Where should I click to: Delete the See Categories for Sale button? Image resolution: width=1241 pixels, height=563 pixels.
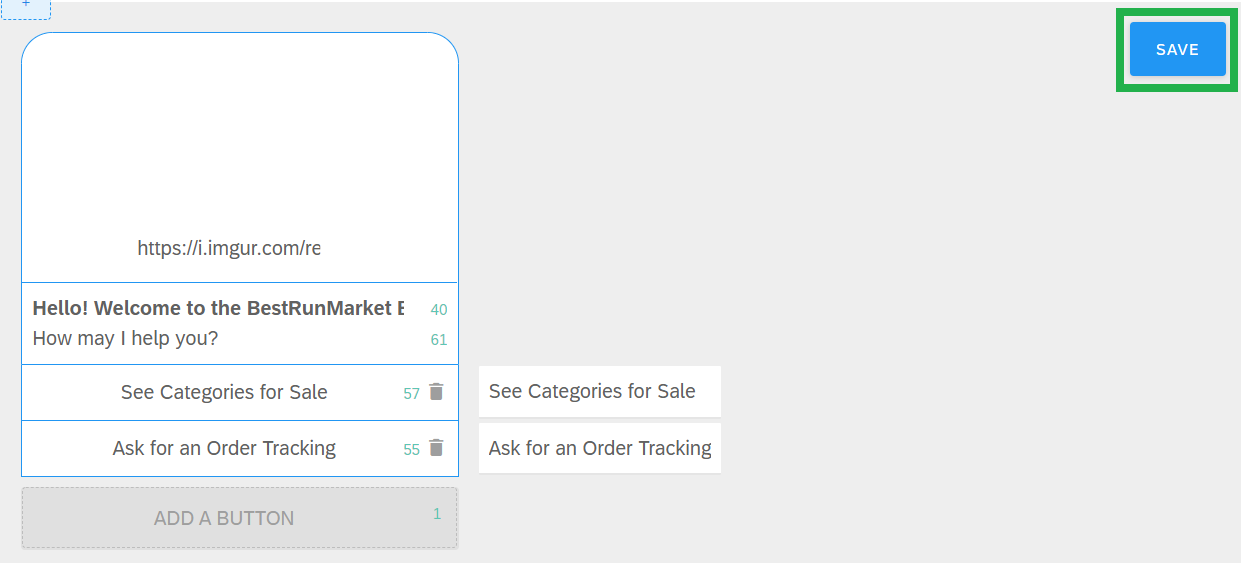[436, 392]
